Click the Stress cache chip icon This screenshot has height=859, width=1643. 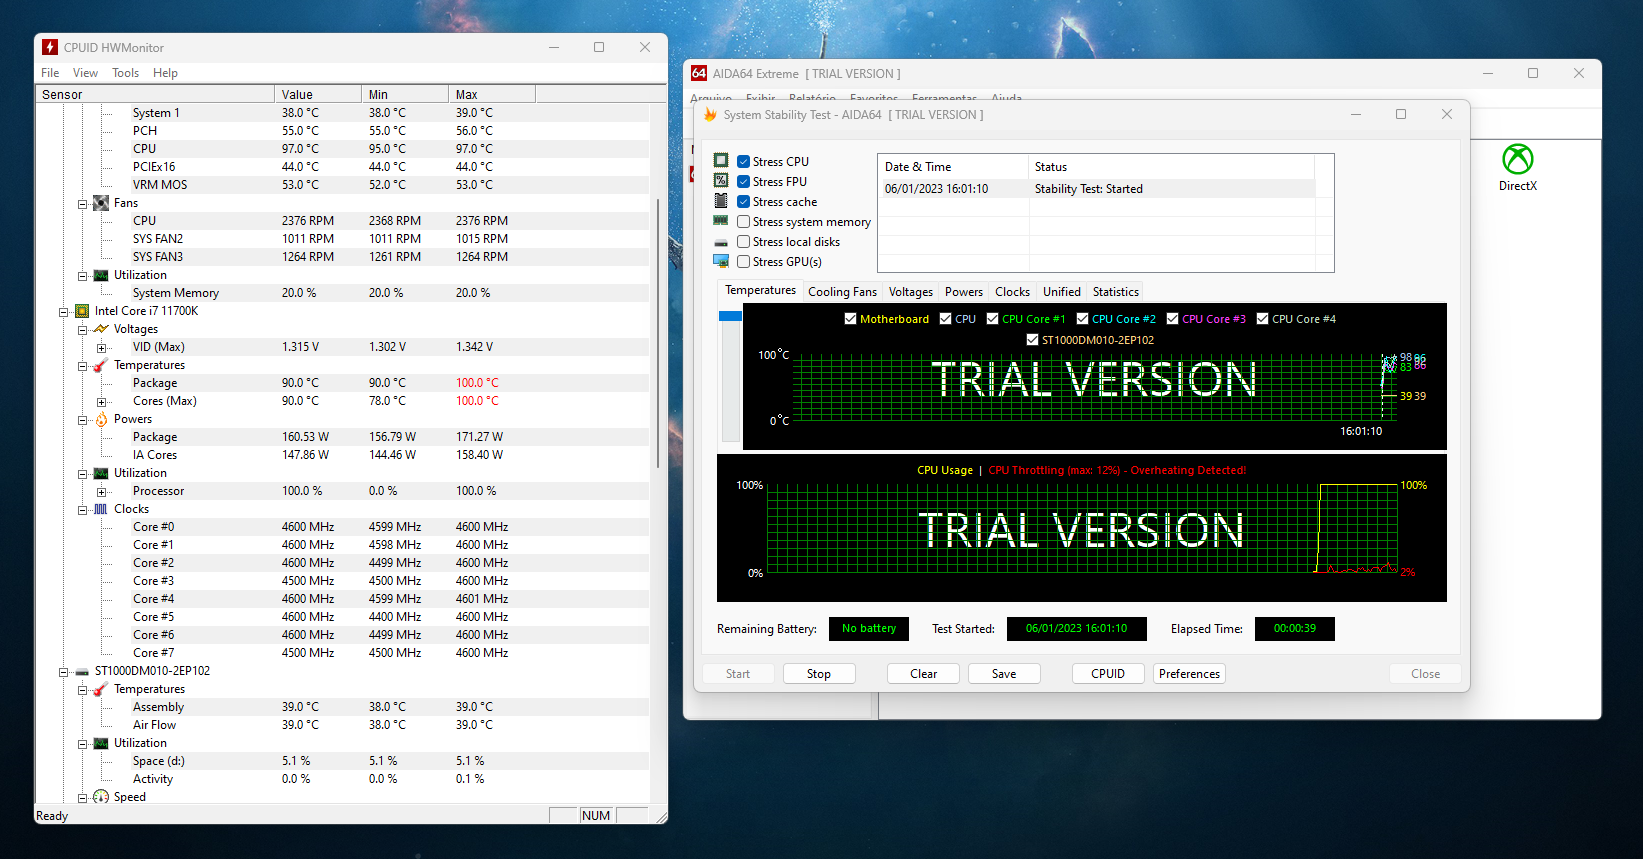[721, 201]
